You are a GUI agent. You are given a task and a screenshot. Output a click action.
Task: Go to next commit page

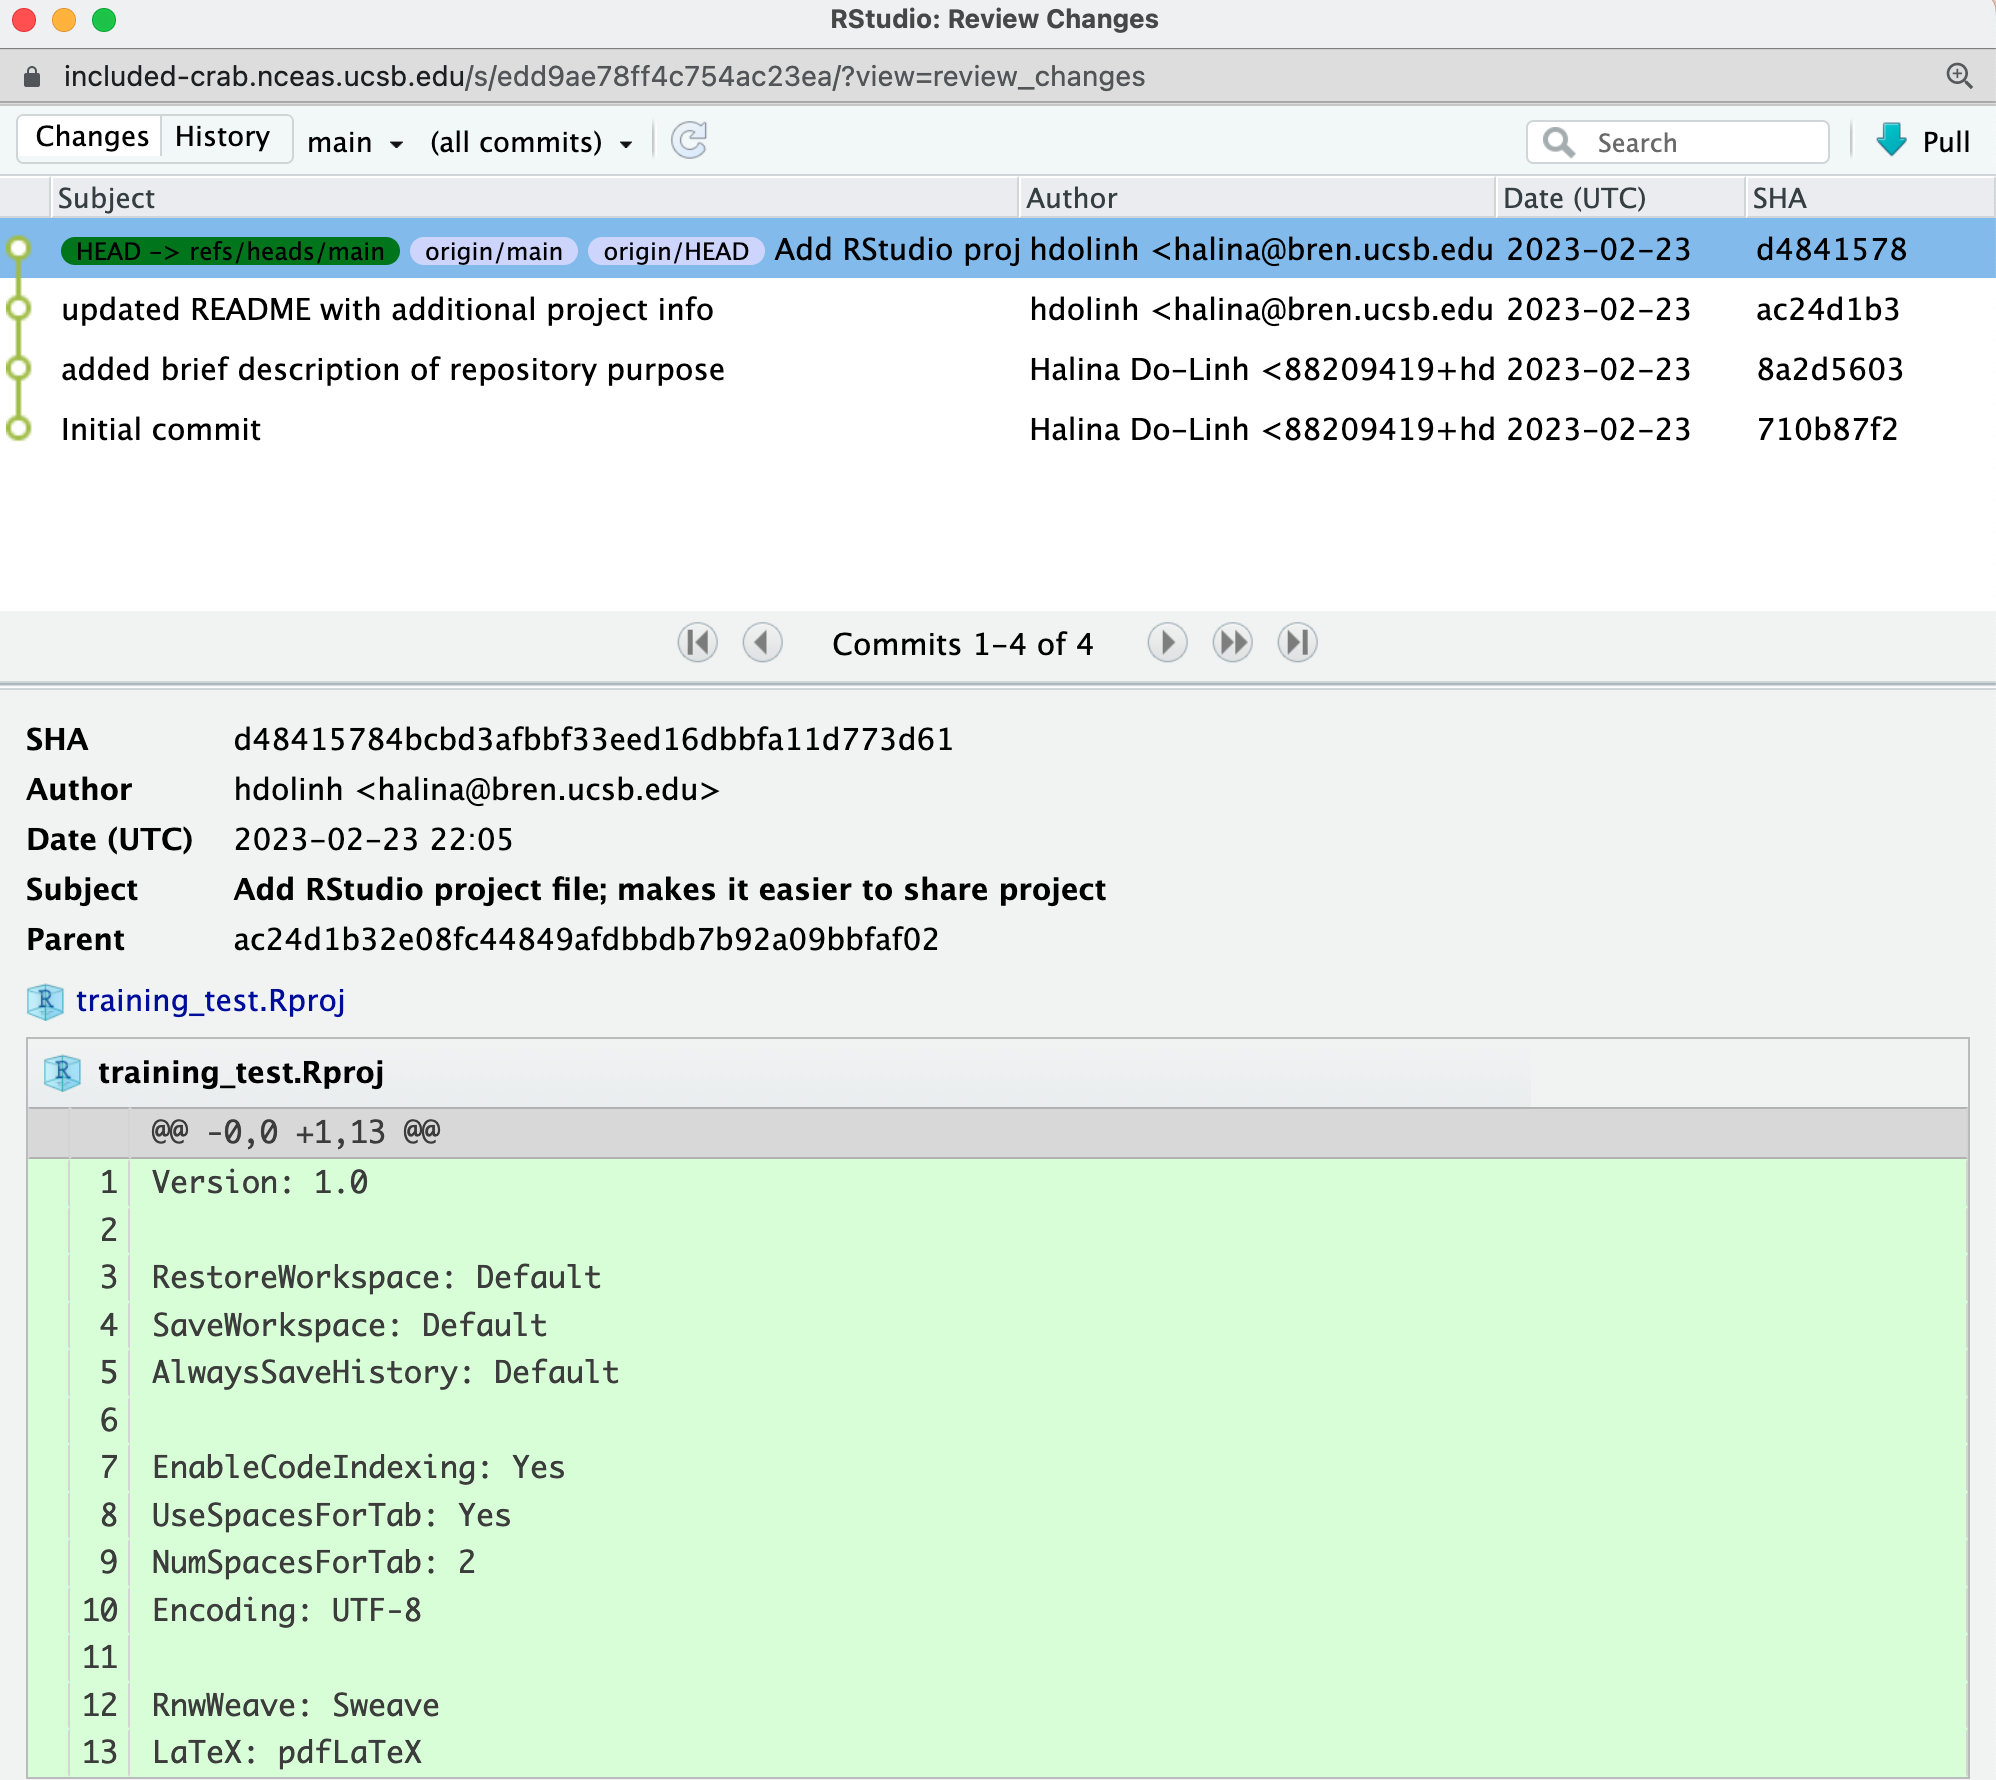pos(1167,643)
